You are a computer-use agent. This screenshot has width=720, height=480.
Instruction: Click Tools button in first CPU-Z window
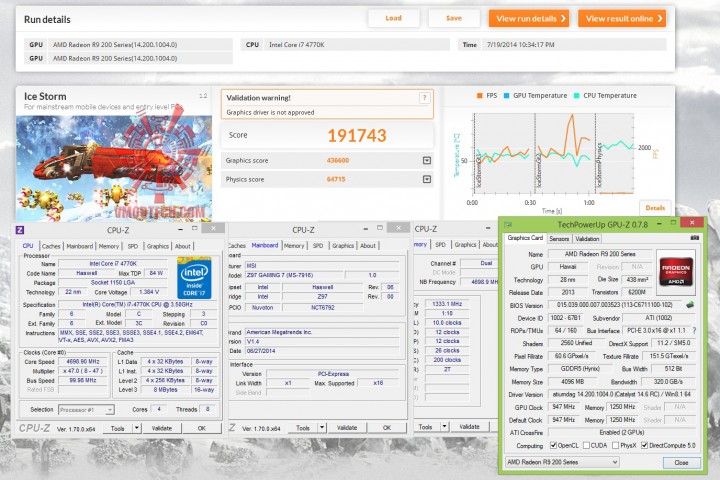coord(118,428)
